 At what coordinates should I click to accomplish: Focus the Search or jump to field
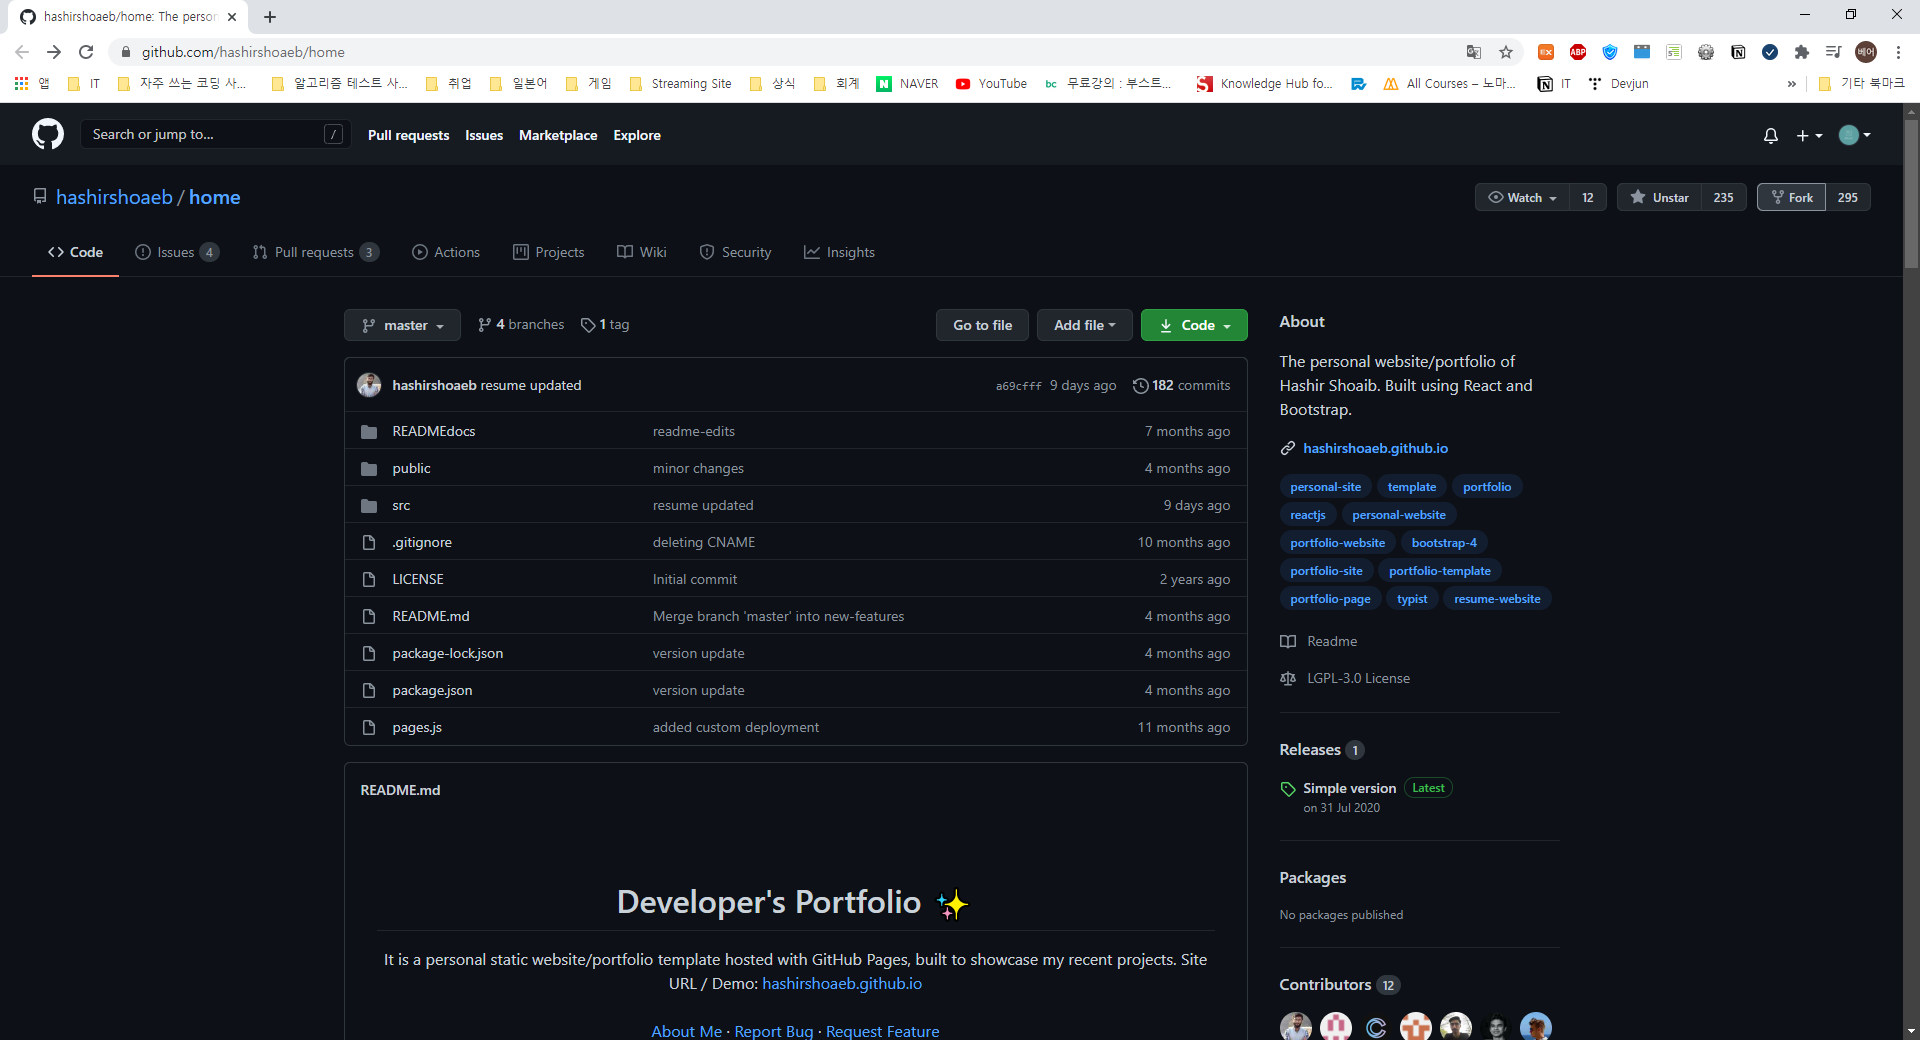215,135
